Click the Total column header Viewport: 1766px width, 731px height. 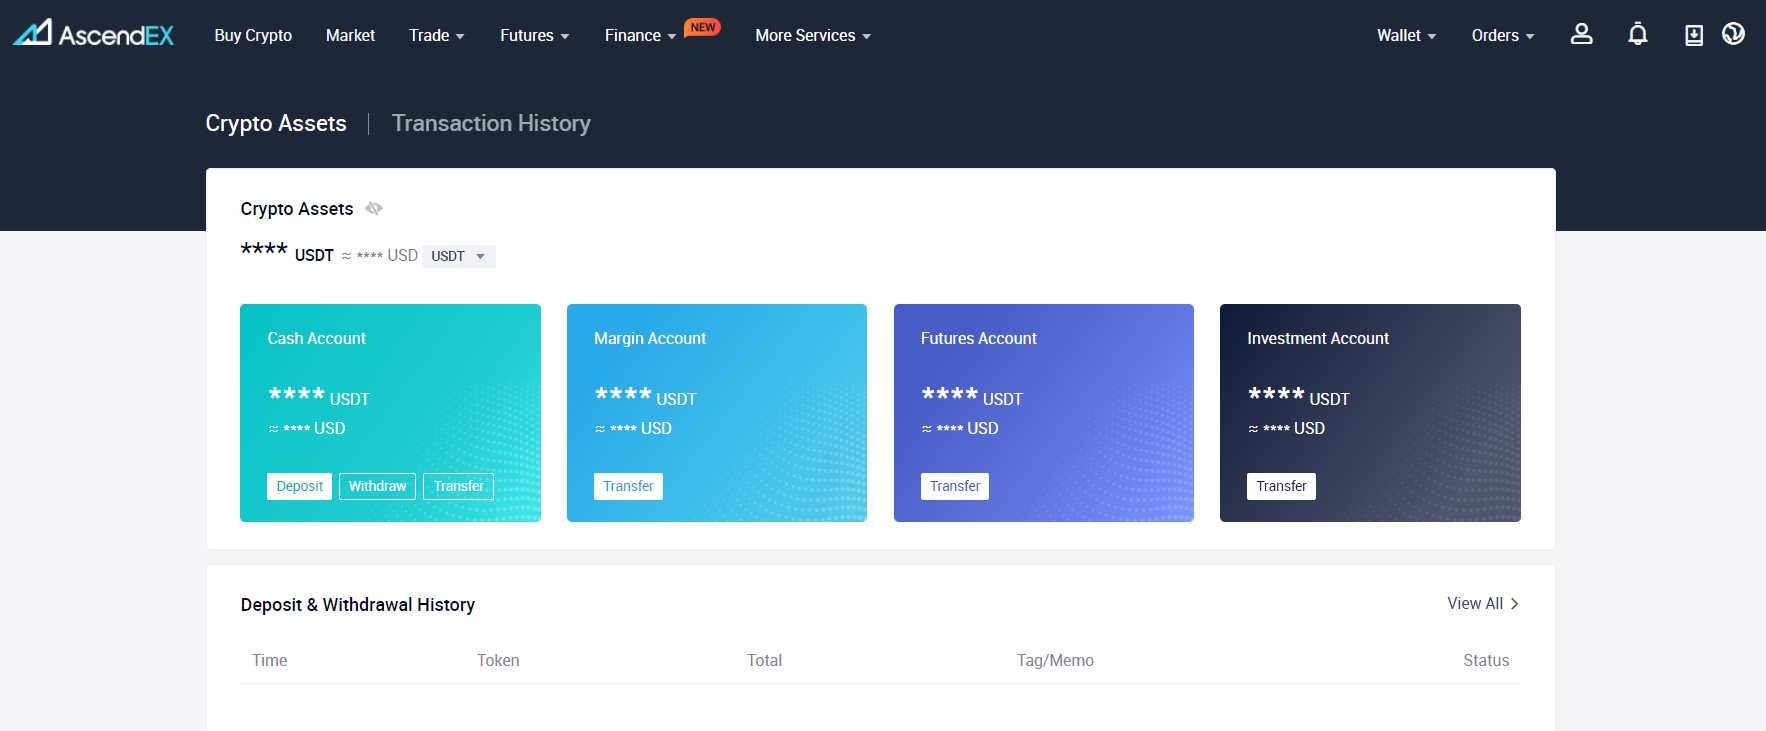pos(764,660)
